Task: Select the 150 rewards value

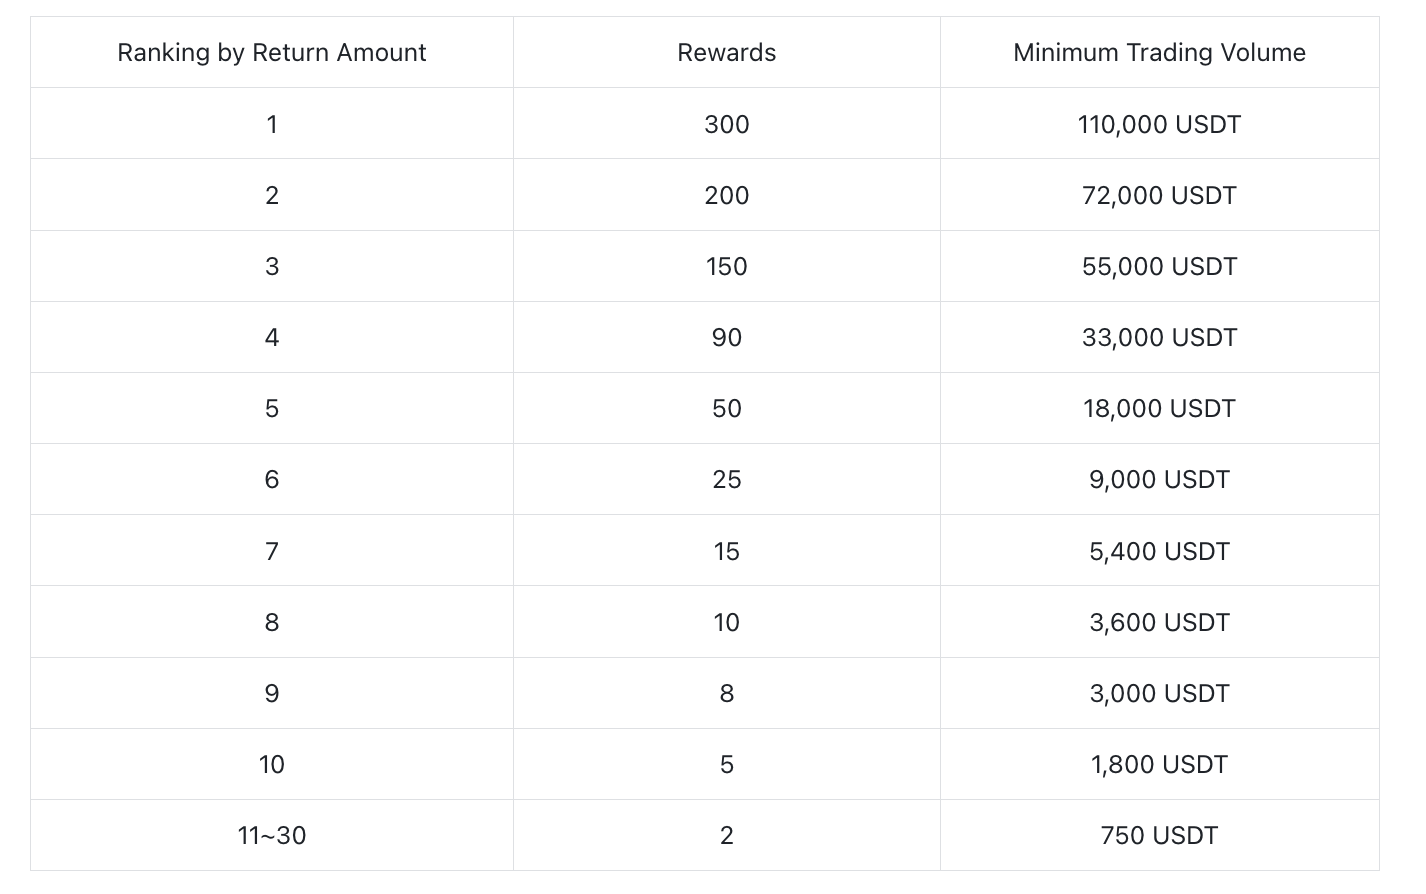Action: click(x=726, y=266)
